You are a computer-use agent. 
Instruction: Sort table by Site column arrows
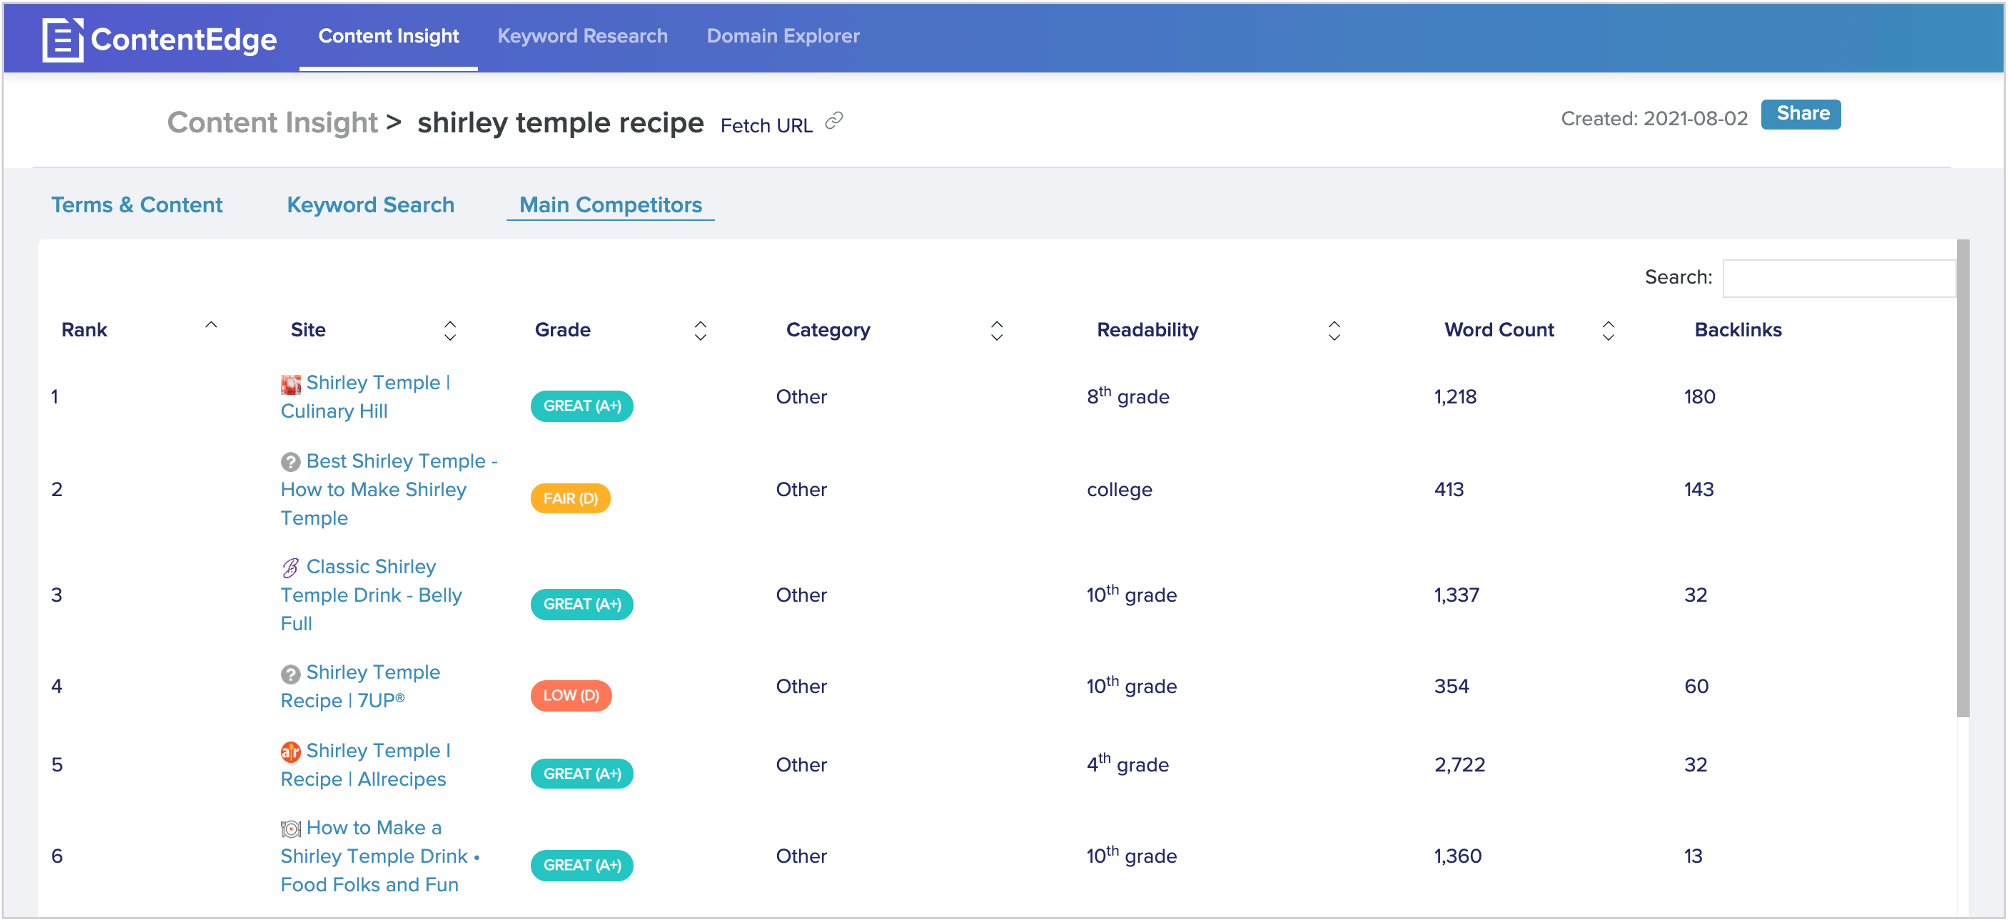click(x=450, y=331)
